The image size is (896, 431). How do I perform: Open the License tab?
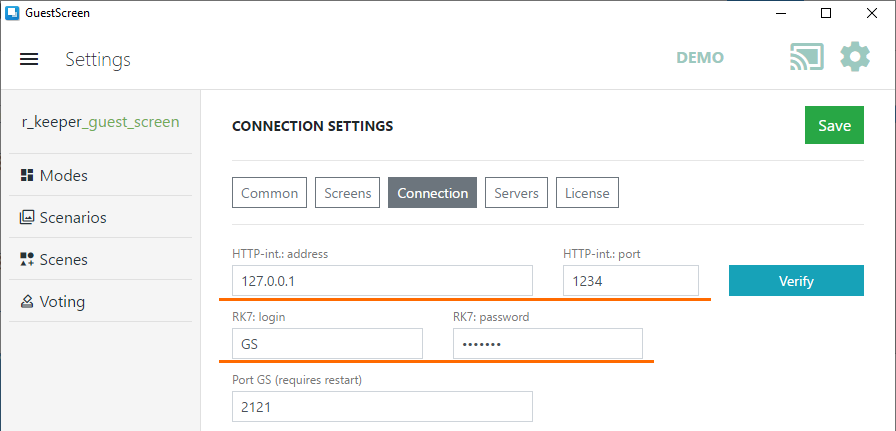click(x=587, y=193)
